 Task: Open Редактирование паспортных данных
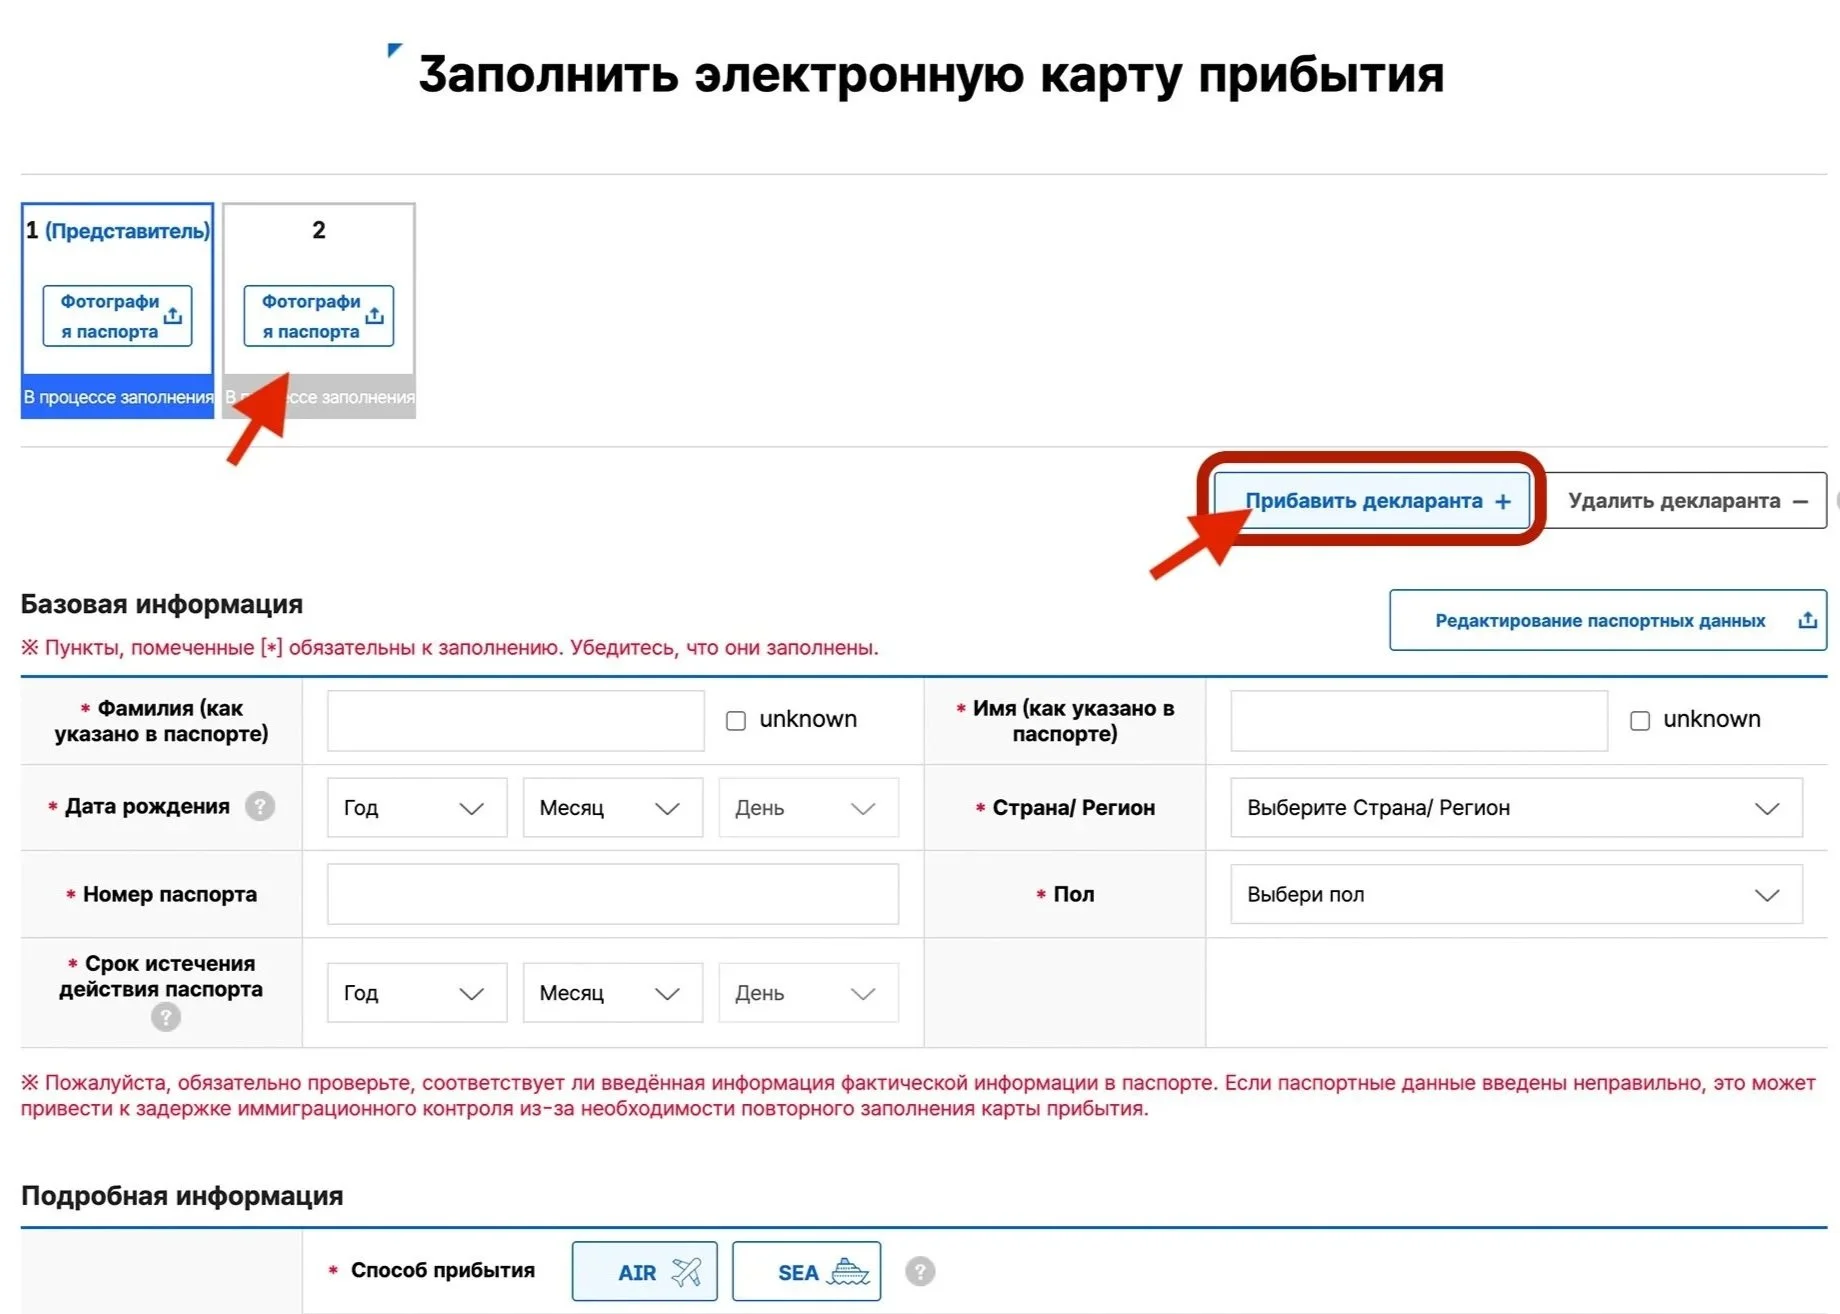(x=1608, y=620)
